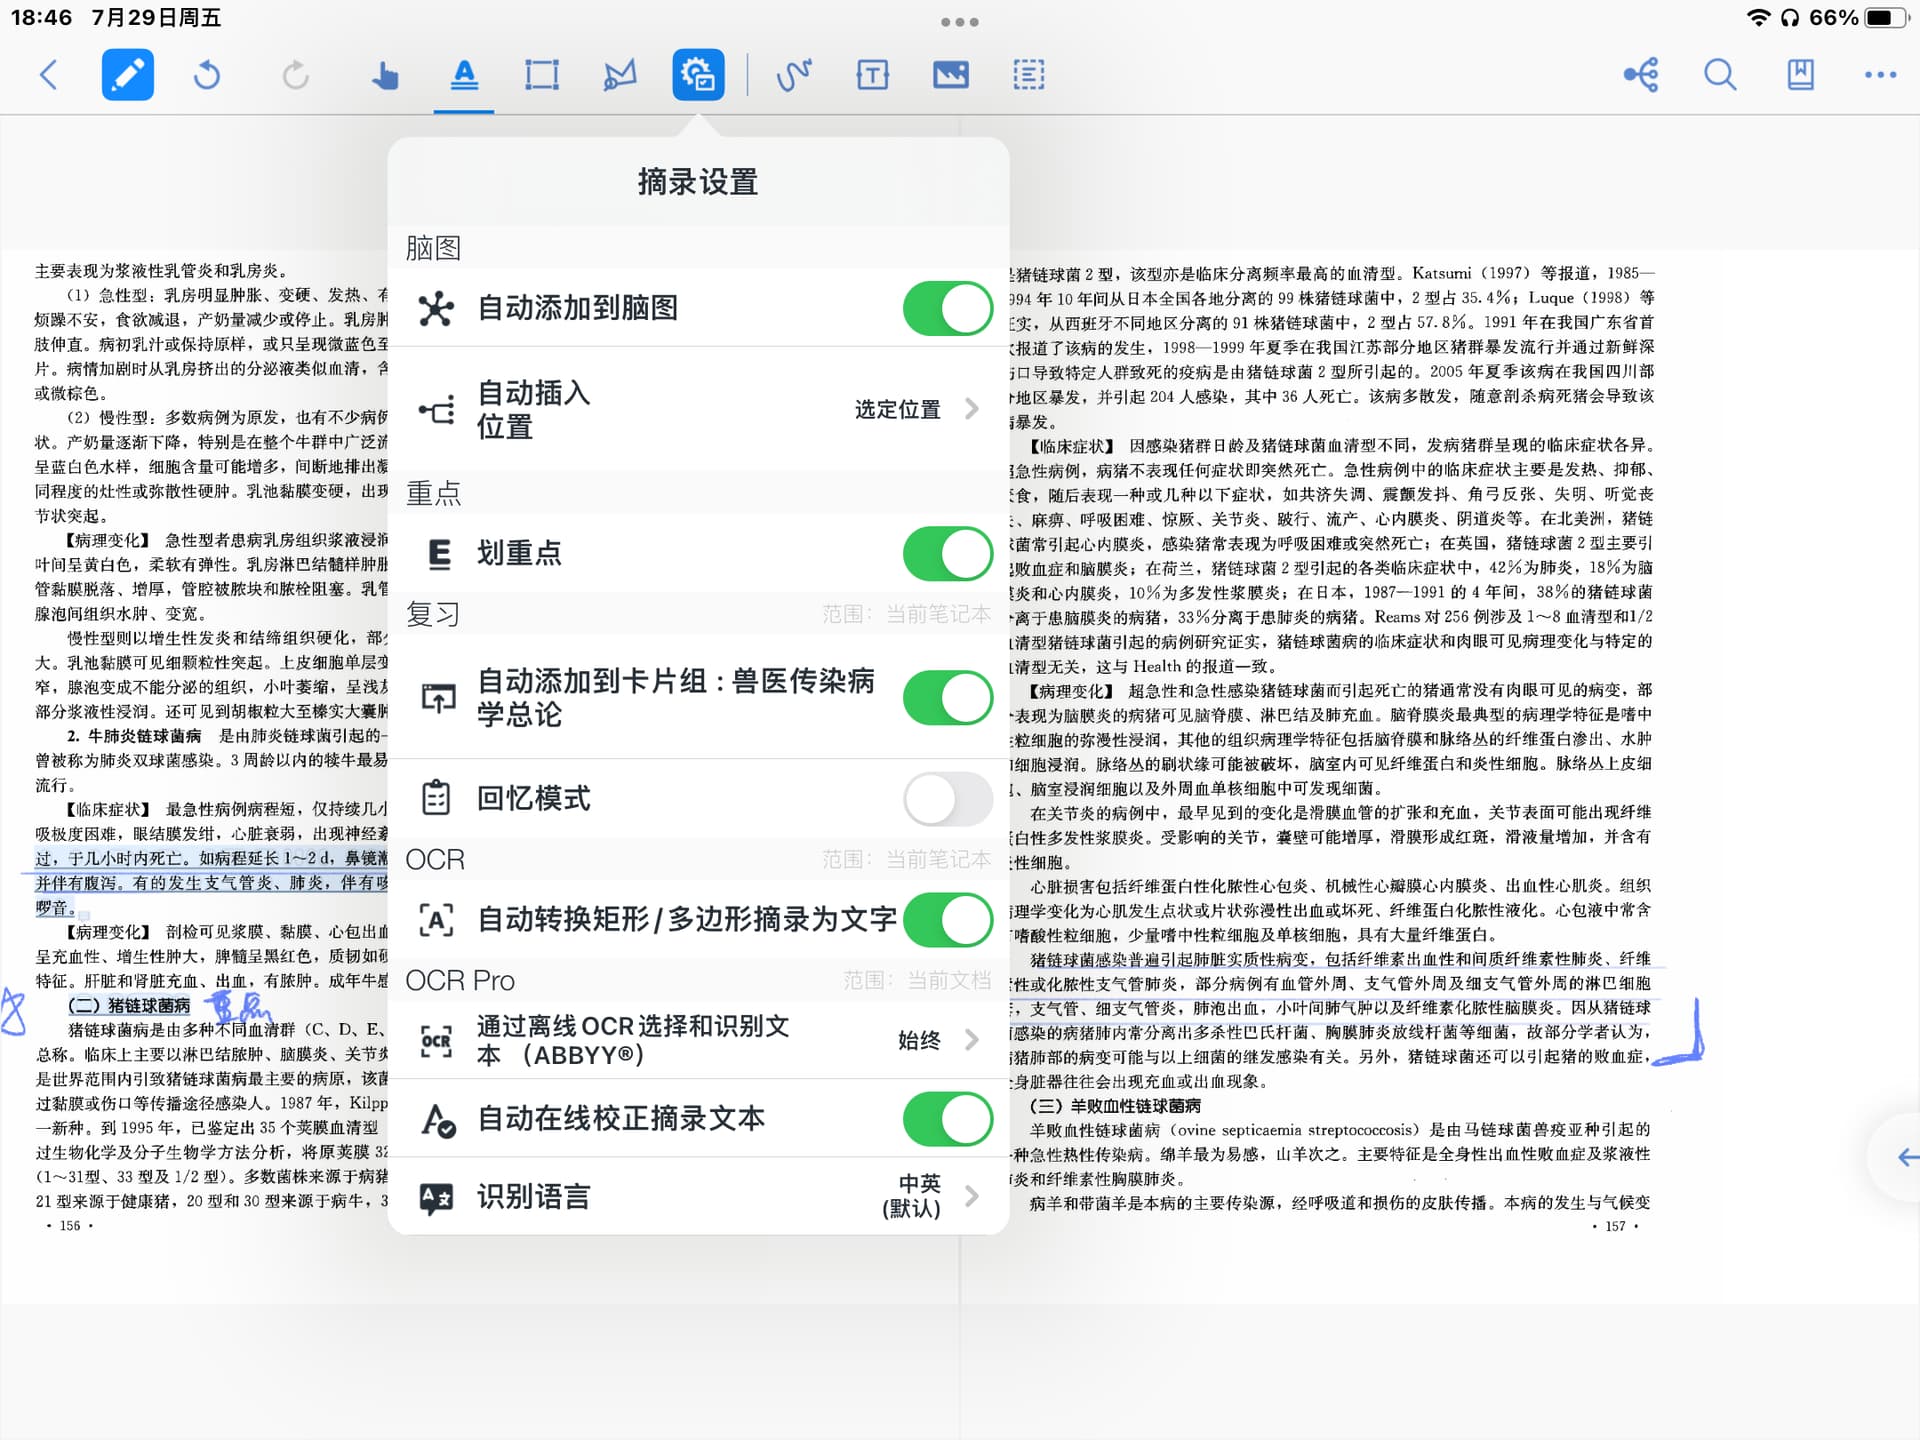The width and height of the screenshot is (1920, 1440).
Task: Tap heading 2. 牛肺炎链球菌病 on left page
Action: coord(134,735)
